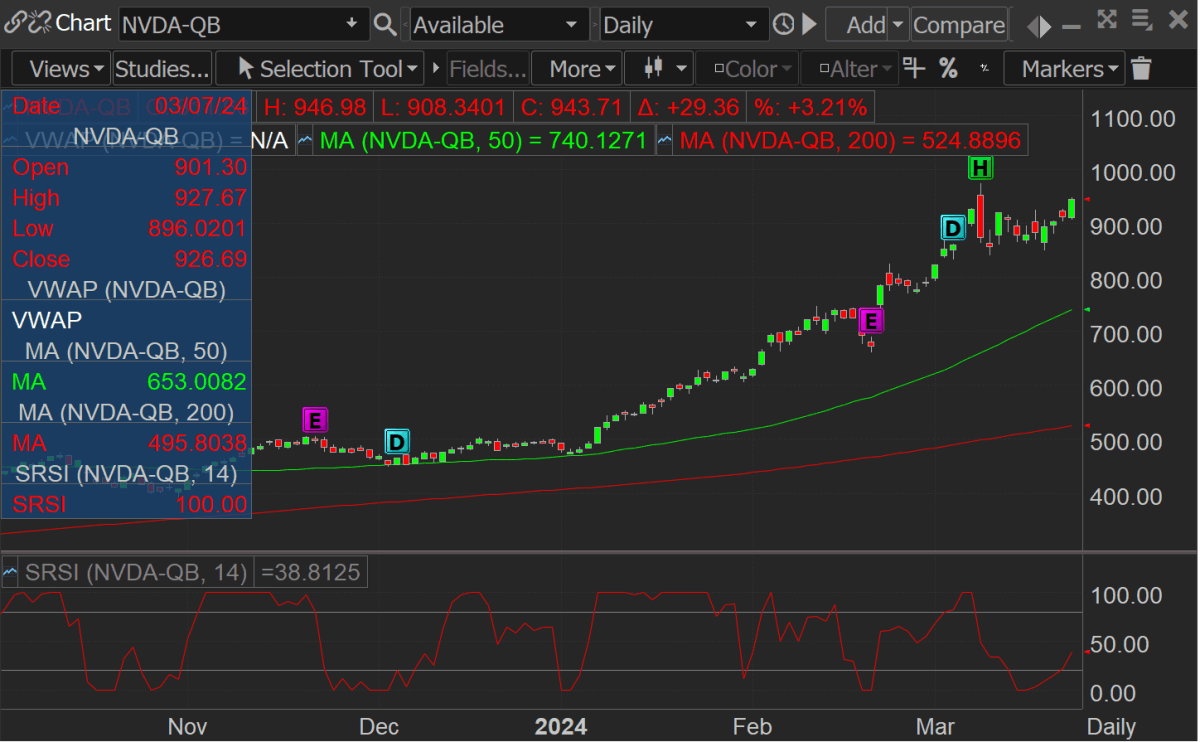The width and height of the screenshot is (1200, 742).
Task: Open the symbol dropdown arrow in NVDA-QB field
Action: tap(352, 23)
